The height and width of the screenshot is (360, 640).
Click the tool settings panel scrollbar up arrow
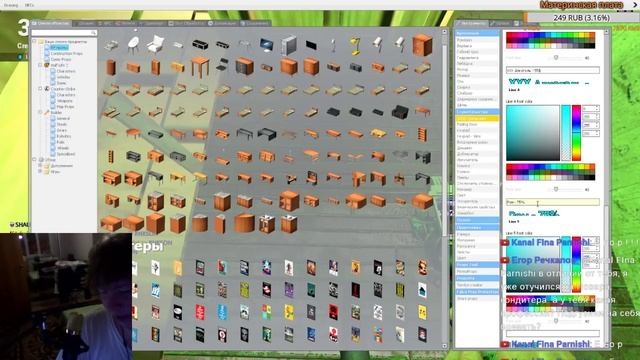pyautogui.click(x=607, y=32)
